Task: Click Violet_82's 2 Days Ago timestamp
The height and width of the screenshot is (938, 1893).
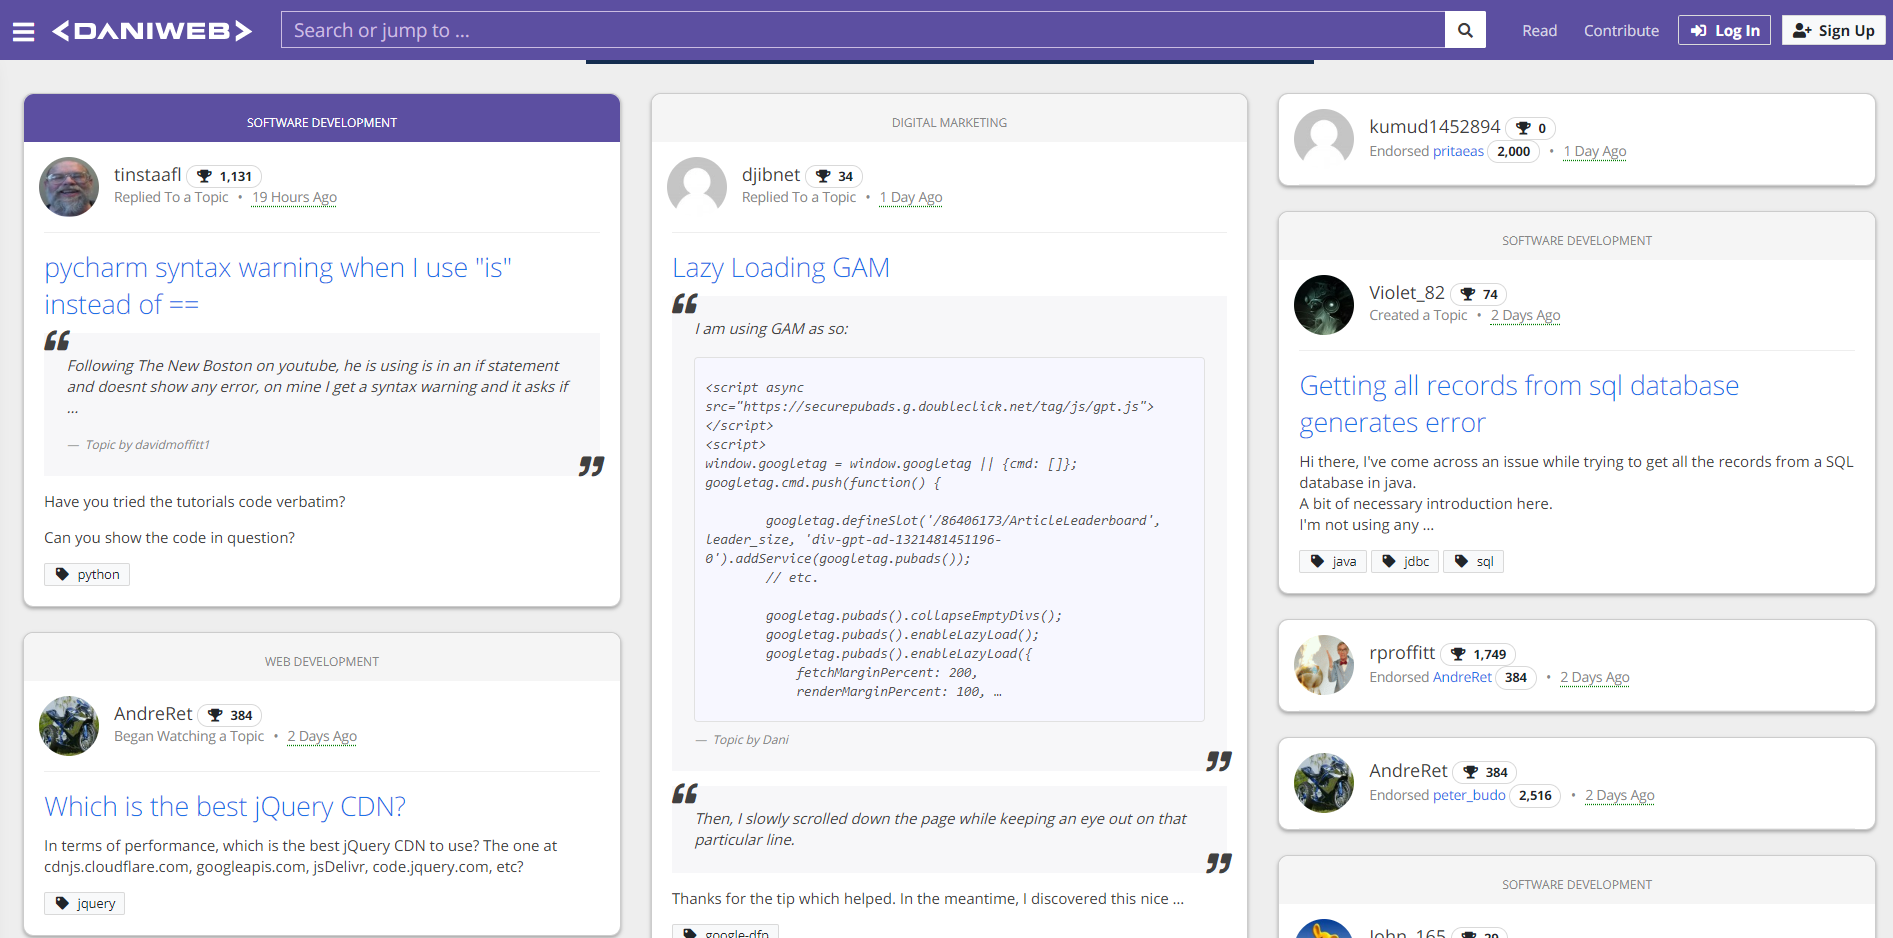Action: pyautogui.click(x=1525, y=316)
